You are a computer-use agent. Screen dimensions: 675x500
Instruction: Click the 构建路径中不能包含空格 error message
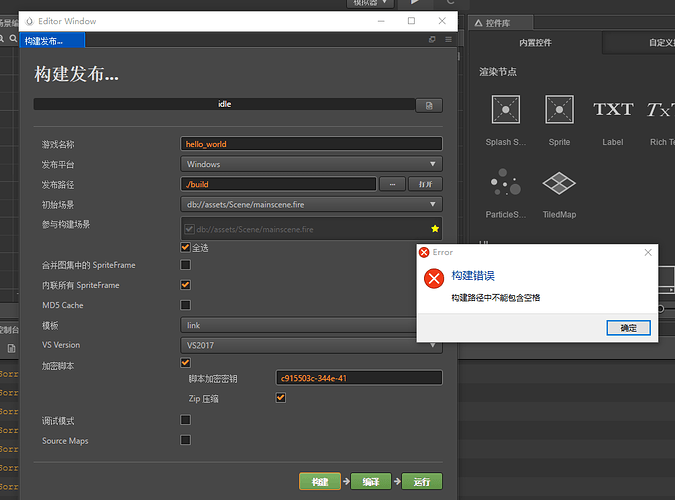click(495, 298)
